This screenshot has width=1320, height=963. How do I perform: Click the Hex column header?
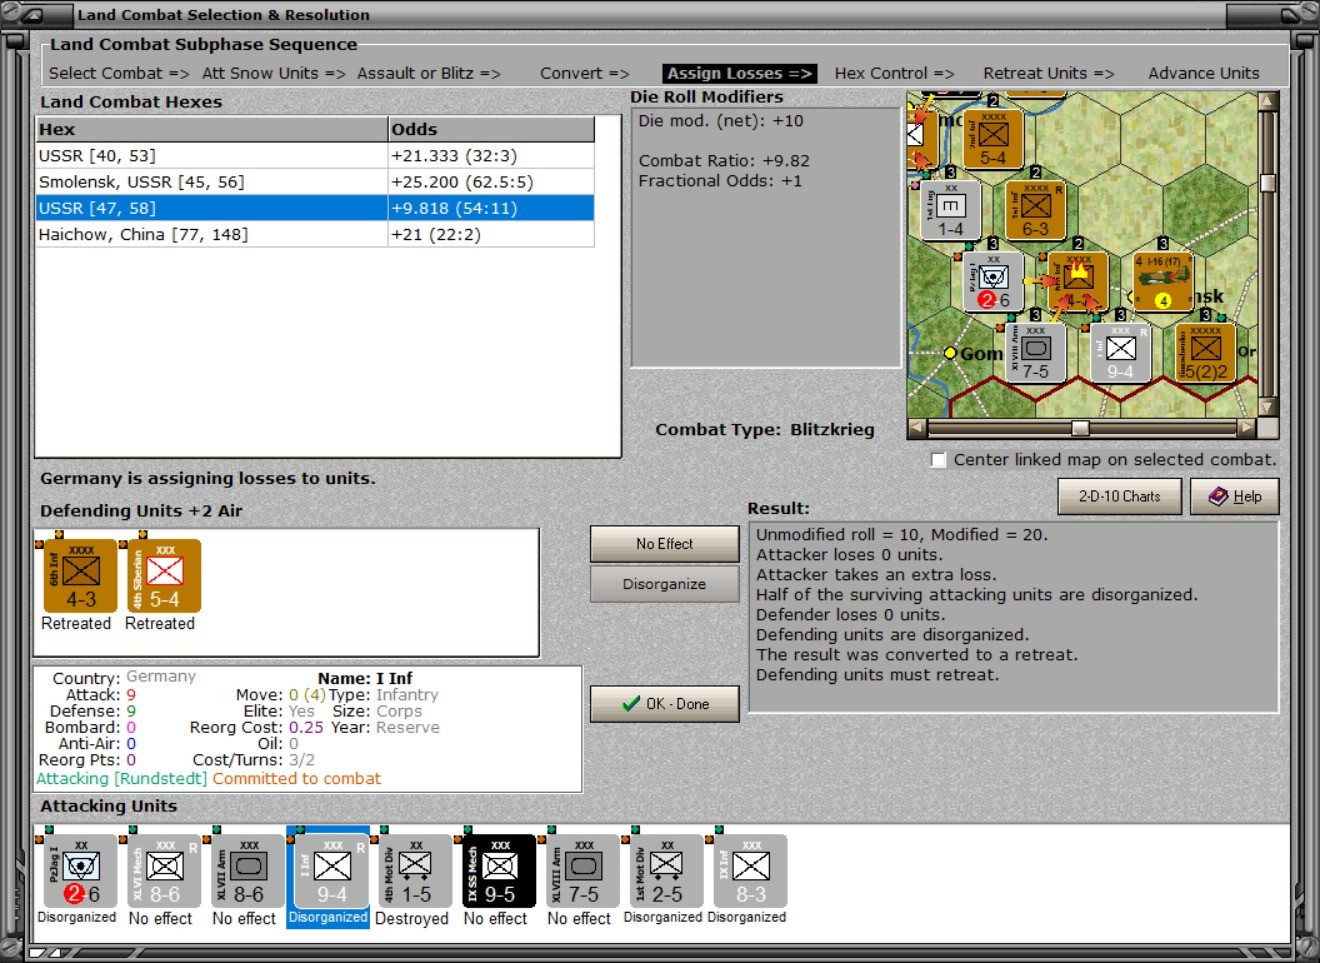point(212,129)
